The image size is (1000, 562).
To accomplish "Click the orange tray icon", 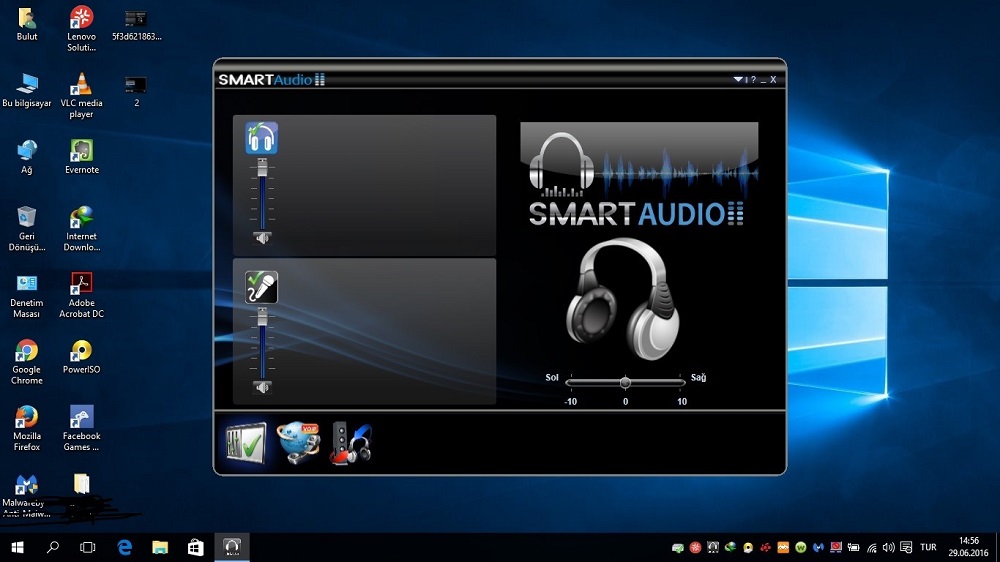I will tap(783, 547).
